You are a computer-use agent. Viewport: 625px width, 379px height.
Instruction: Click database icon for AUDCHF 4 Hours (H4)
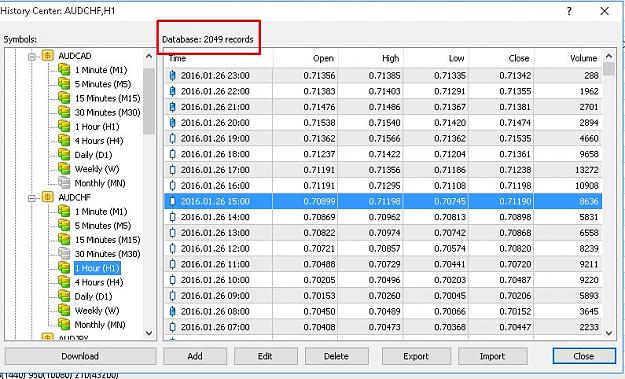(64, 282)
